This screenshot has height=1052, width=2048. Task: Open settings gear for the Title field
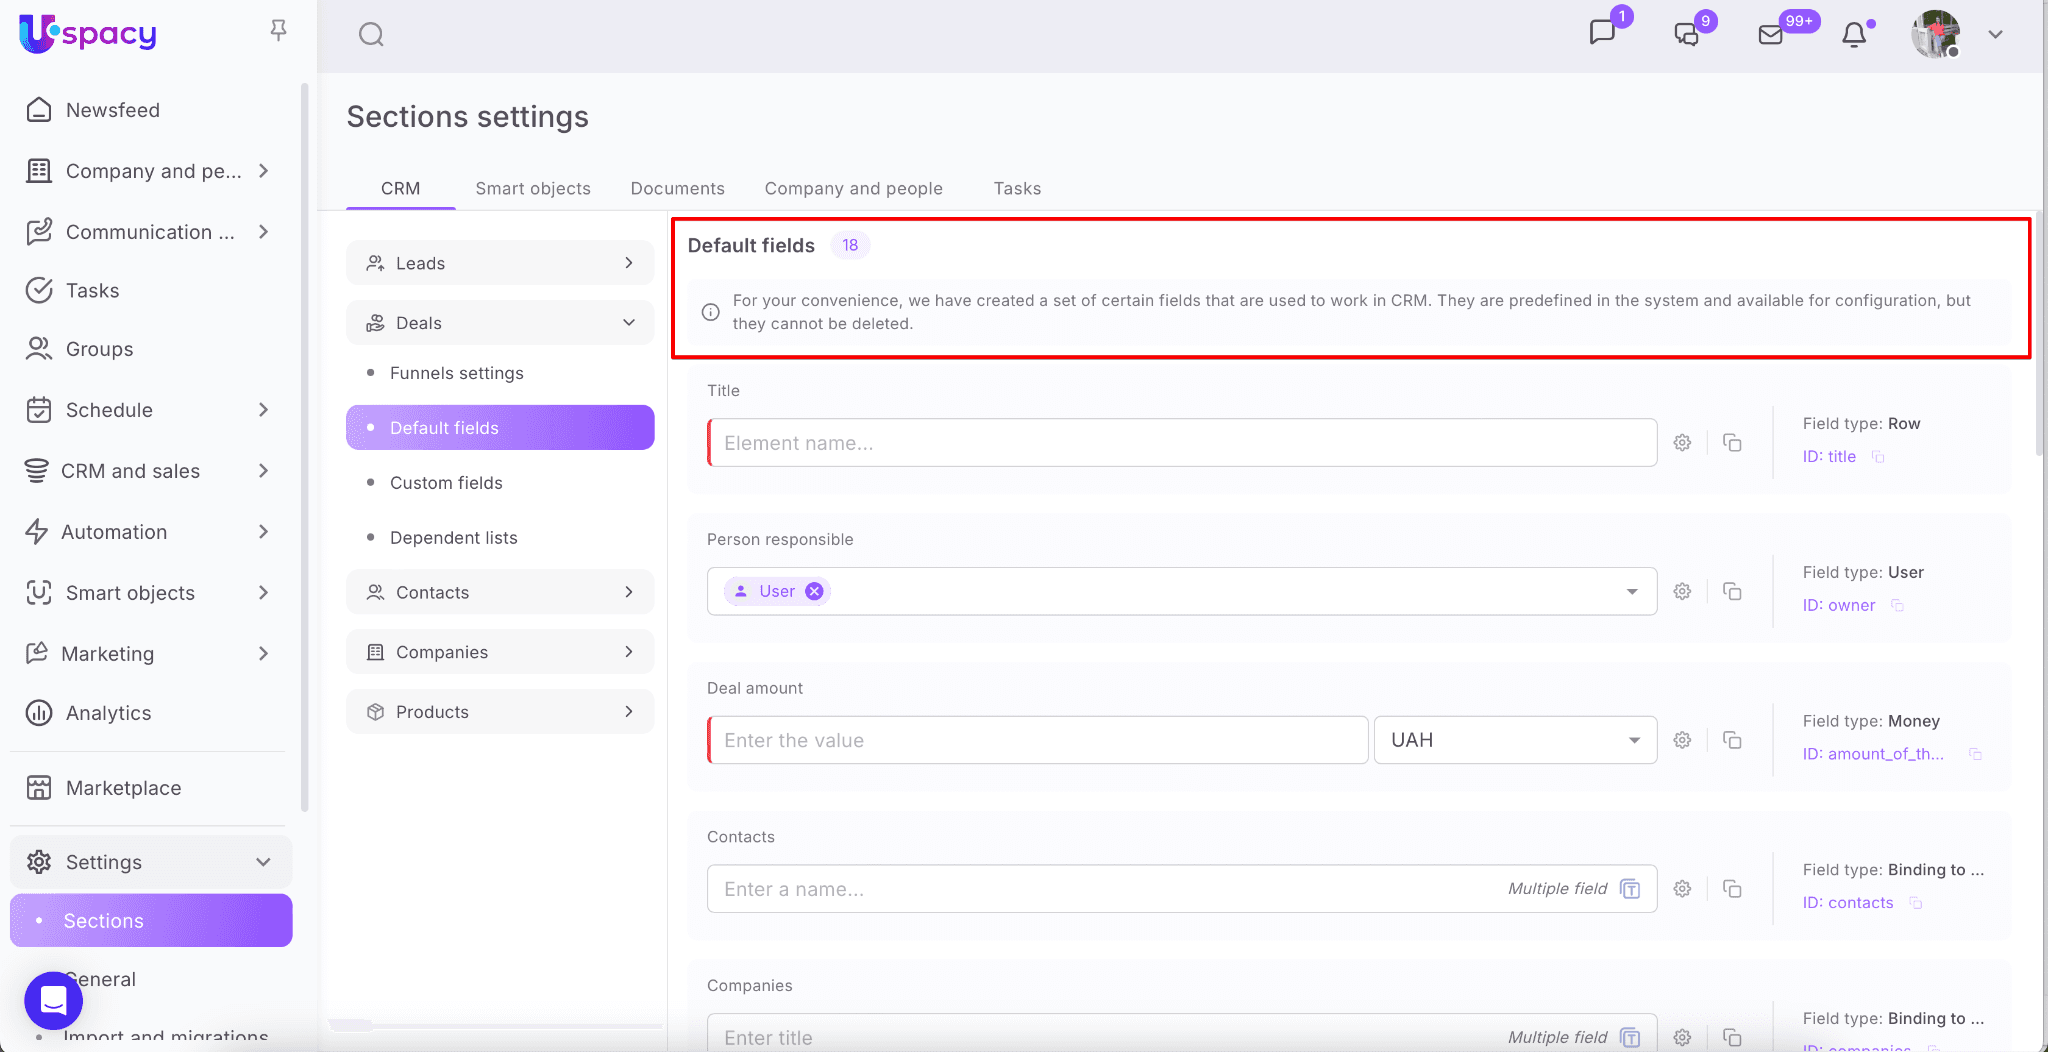click(x=1682, y=443)
